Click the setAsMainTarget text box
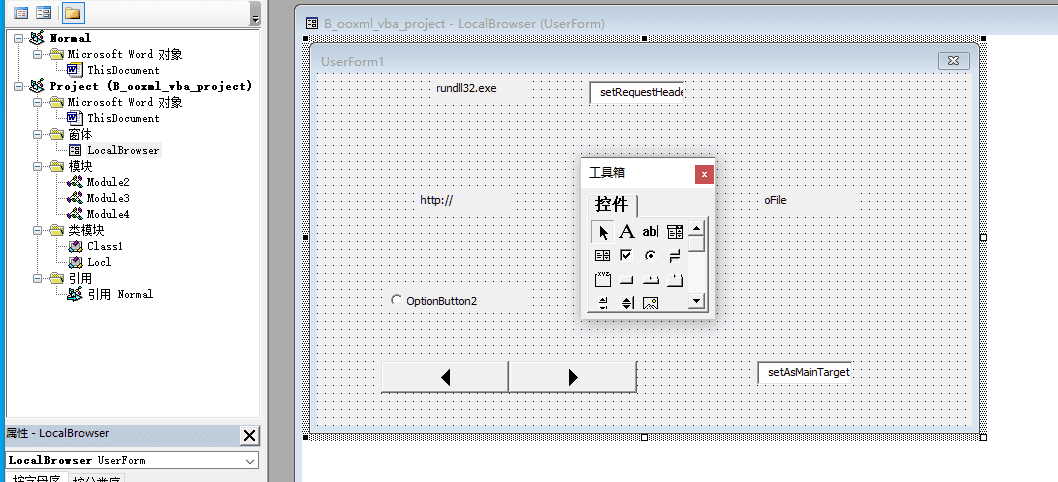This screenshot has width=1058, height=482. [x=804, y=372]
